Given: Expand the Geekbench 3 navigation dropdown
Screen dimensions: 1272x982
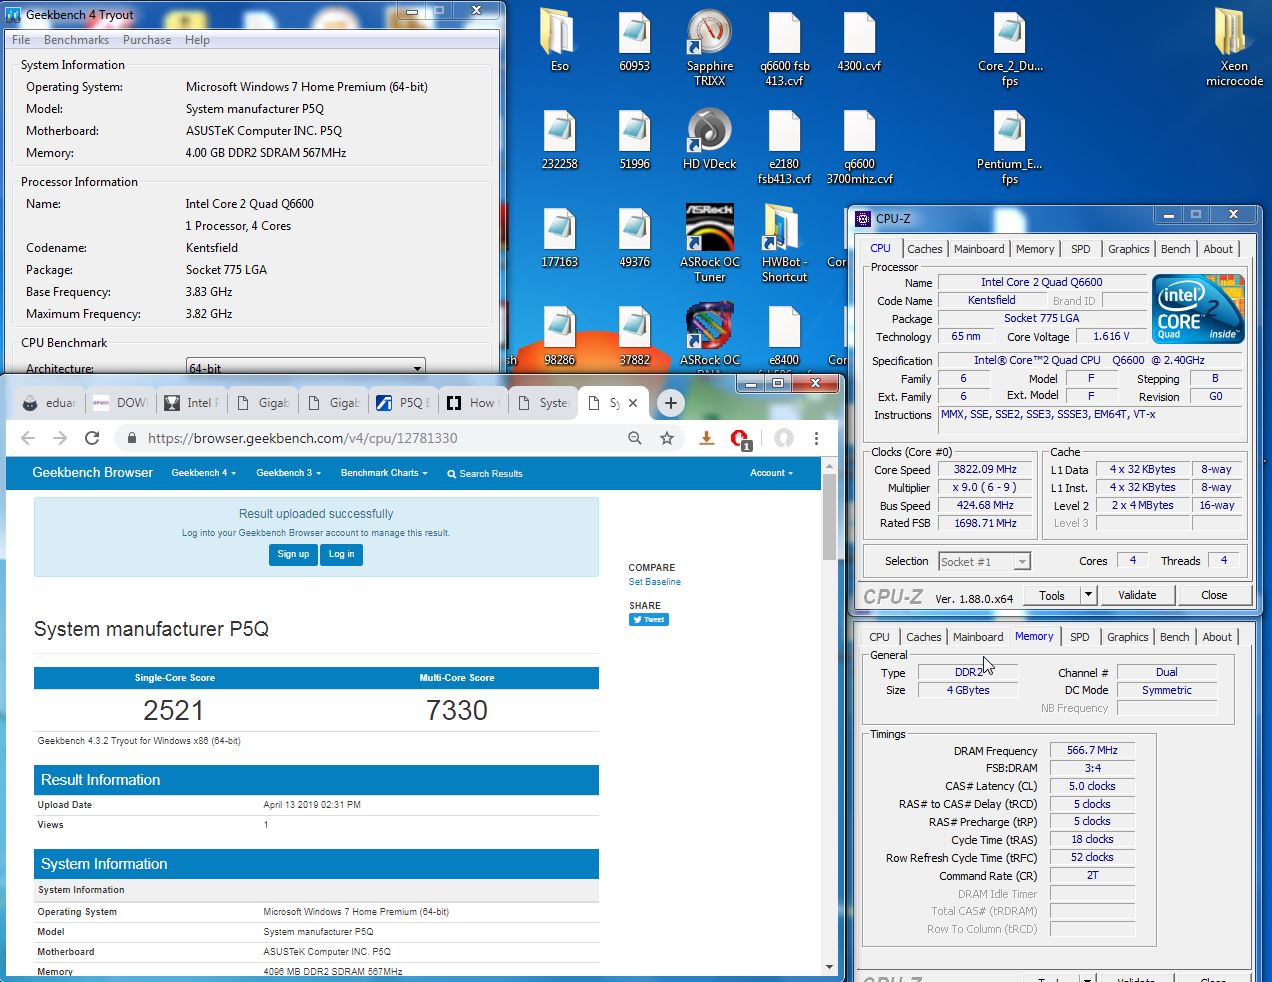Looking at the screenshot, I should pos(288,473).
